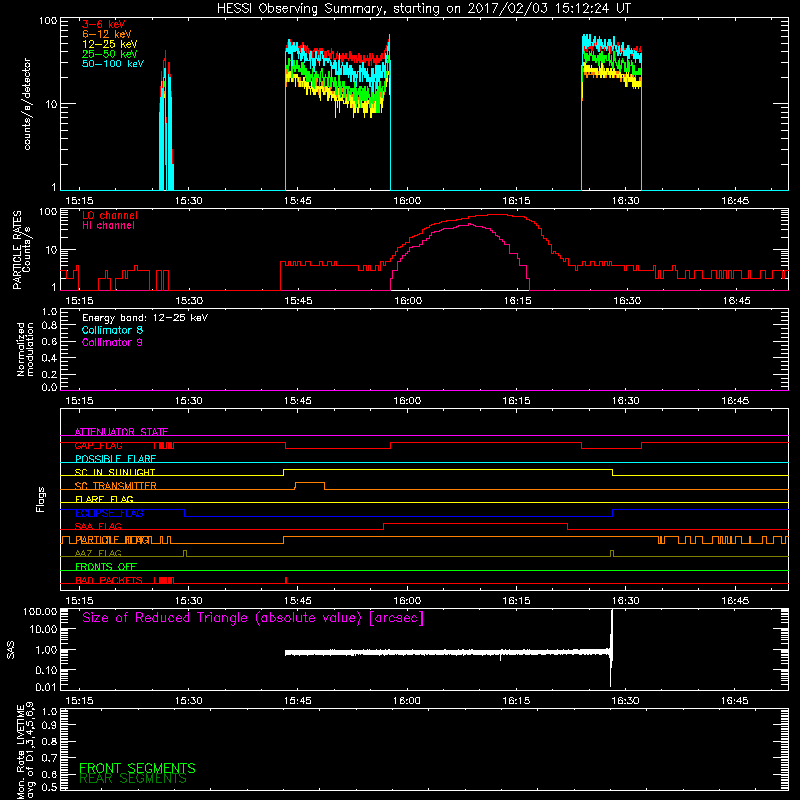The height and width of the screenshot is (800, 800).
Task: Click the "10.00" SAS axis value
Action: point(43,630)
